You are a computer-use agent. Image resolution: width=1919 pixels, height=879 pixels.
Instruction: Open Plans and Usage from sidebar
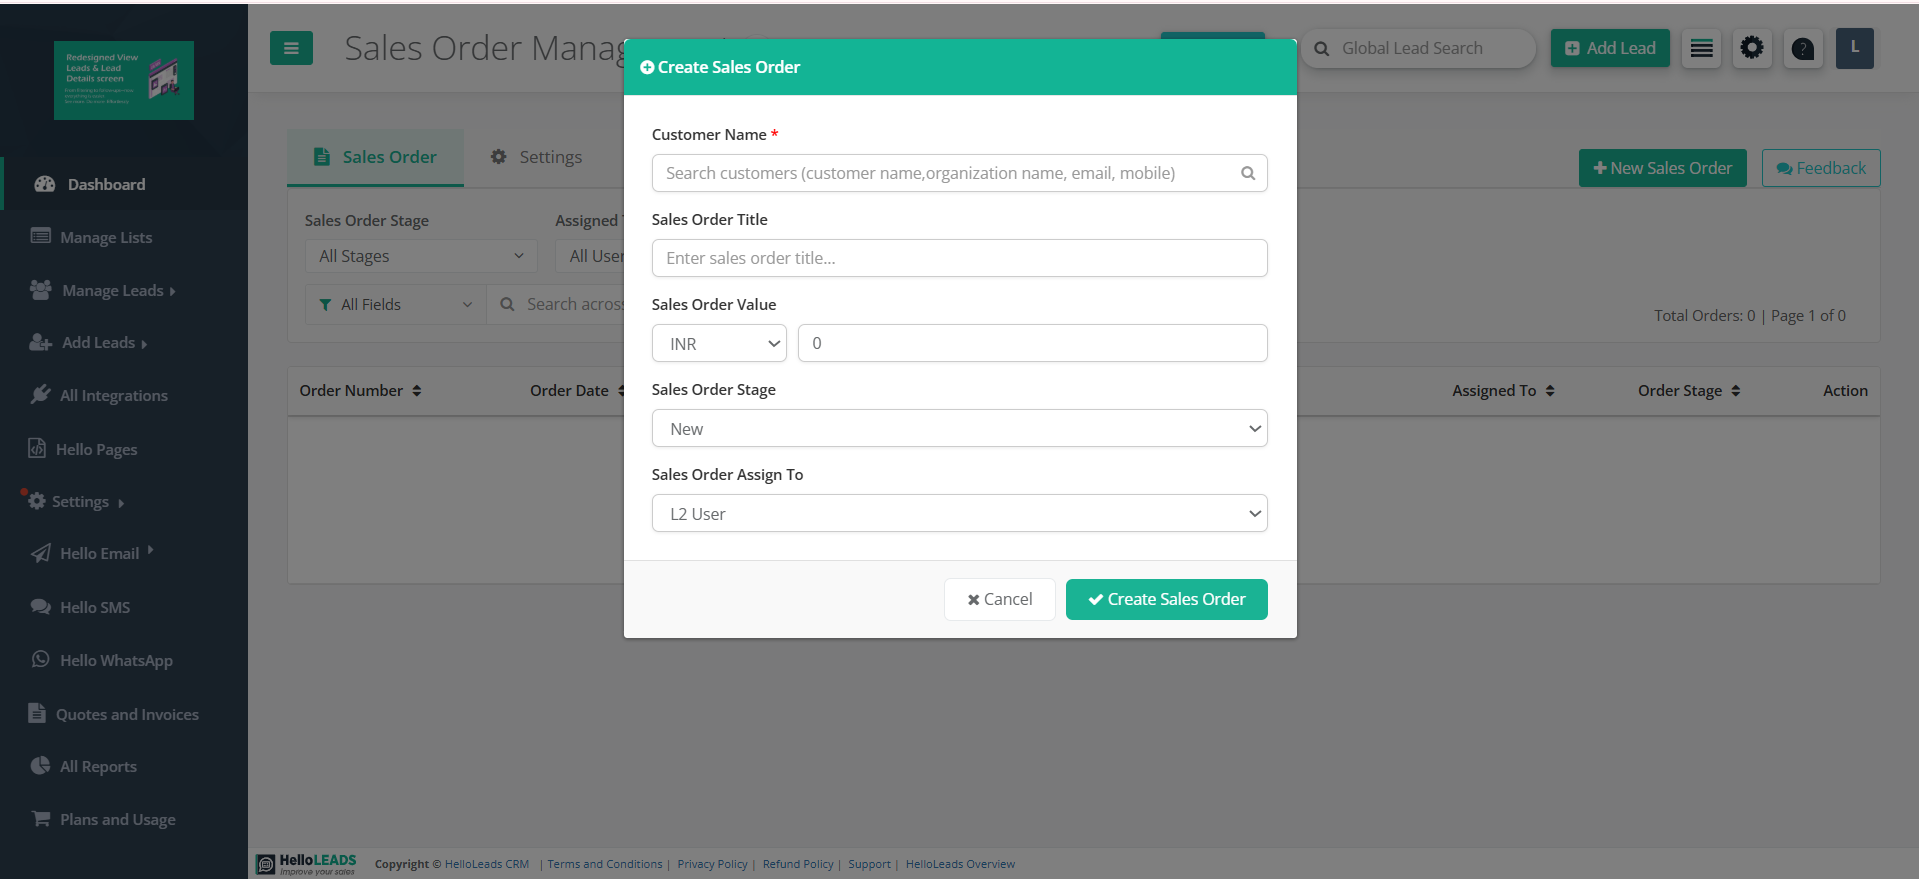coord(117,819)
